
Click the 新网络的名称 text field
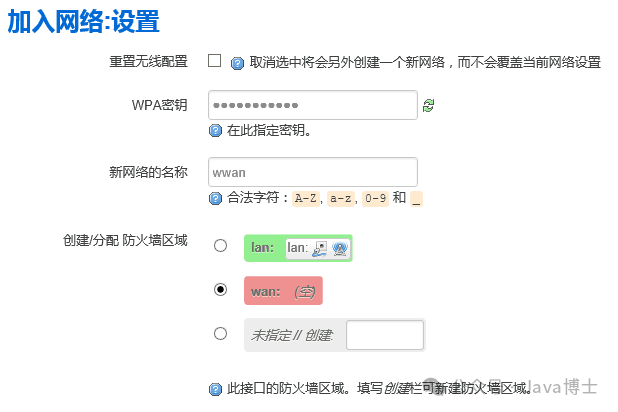click(312, 172)
